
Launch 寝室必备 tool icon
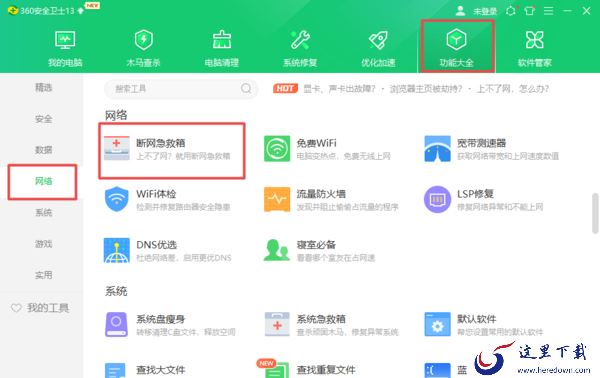pos(277,250)
